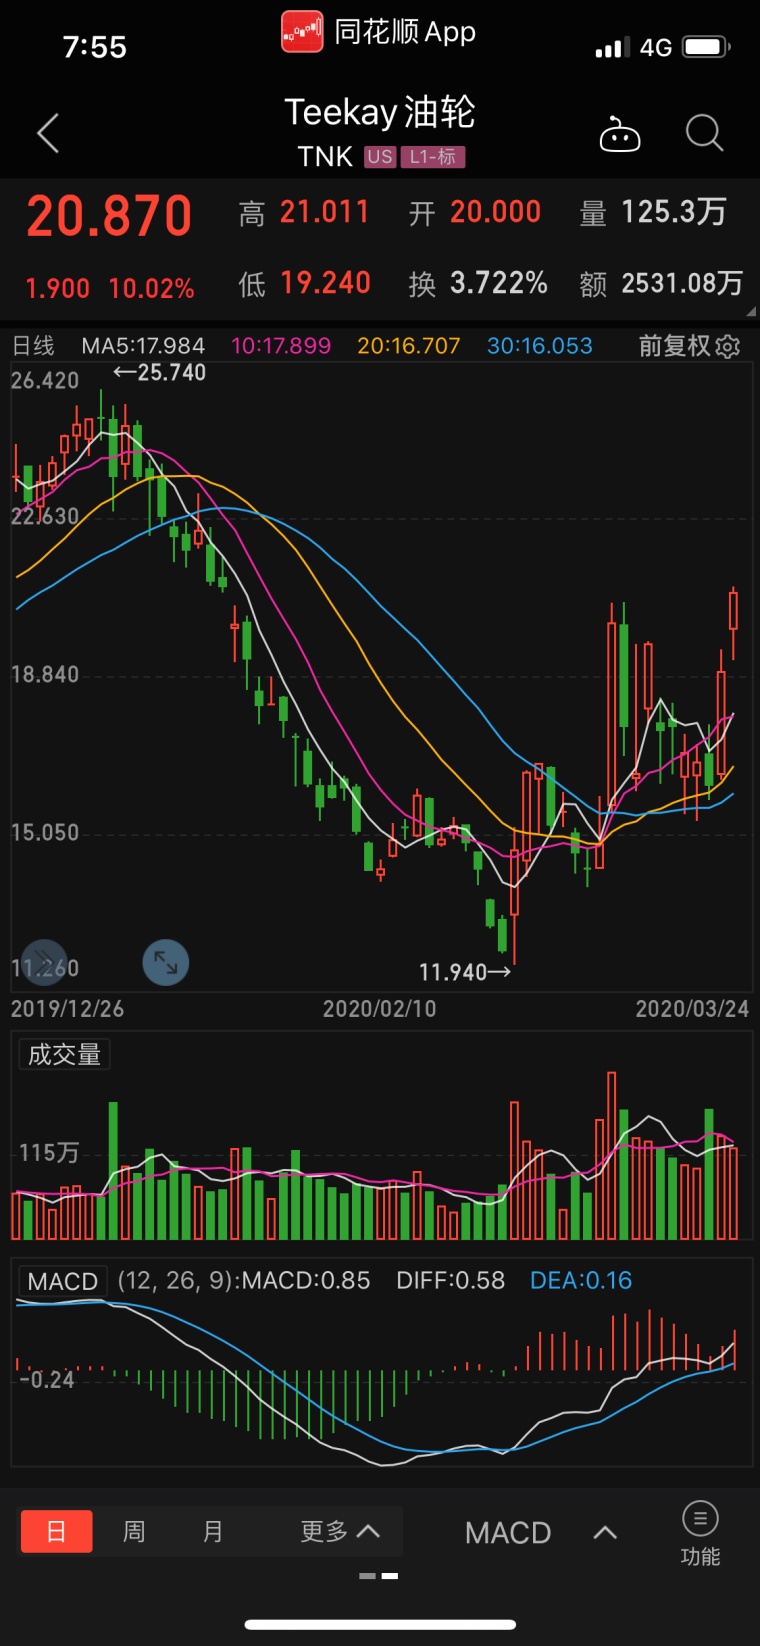Tap the MACD panel label

pos(62,1281)
